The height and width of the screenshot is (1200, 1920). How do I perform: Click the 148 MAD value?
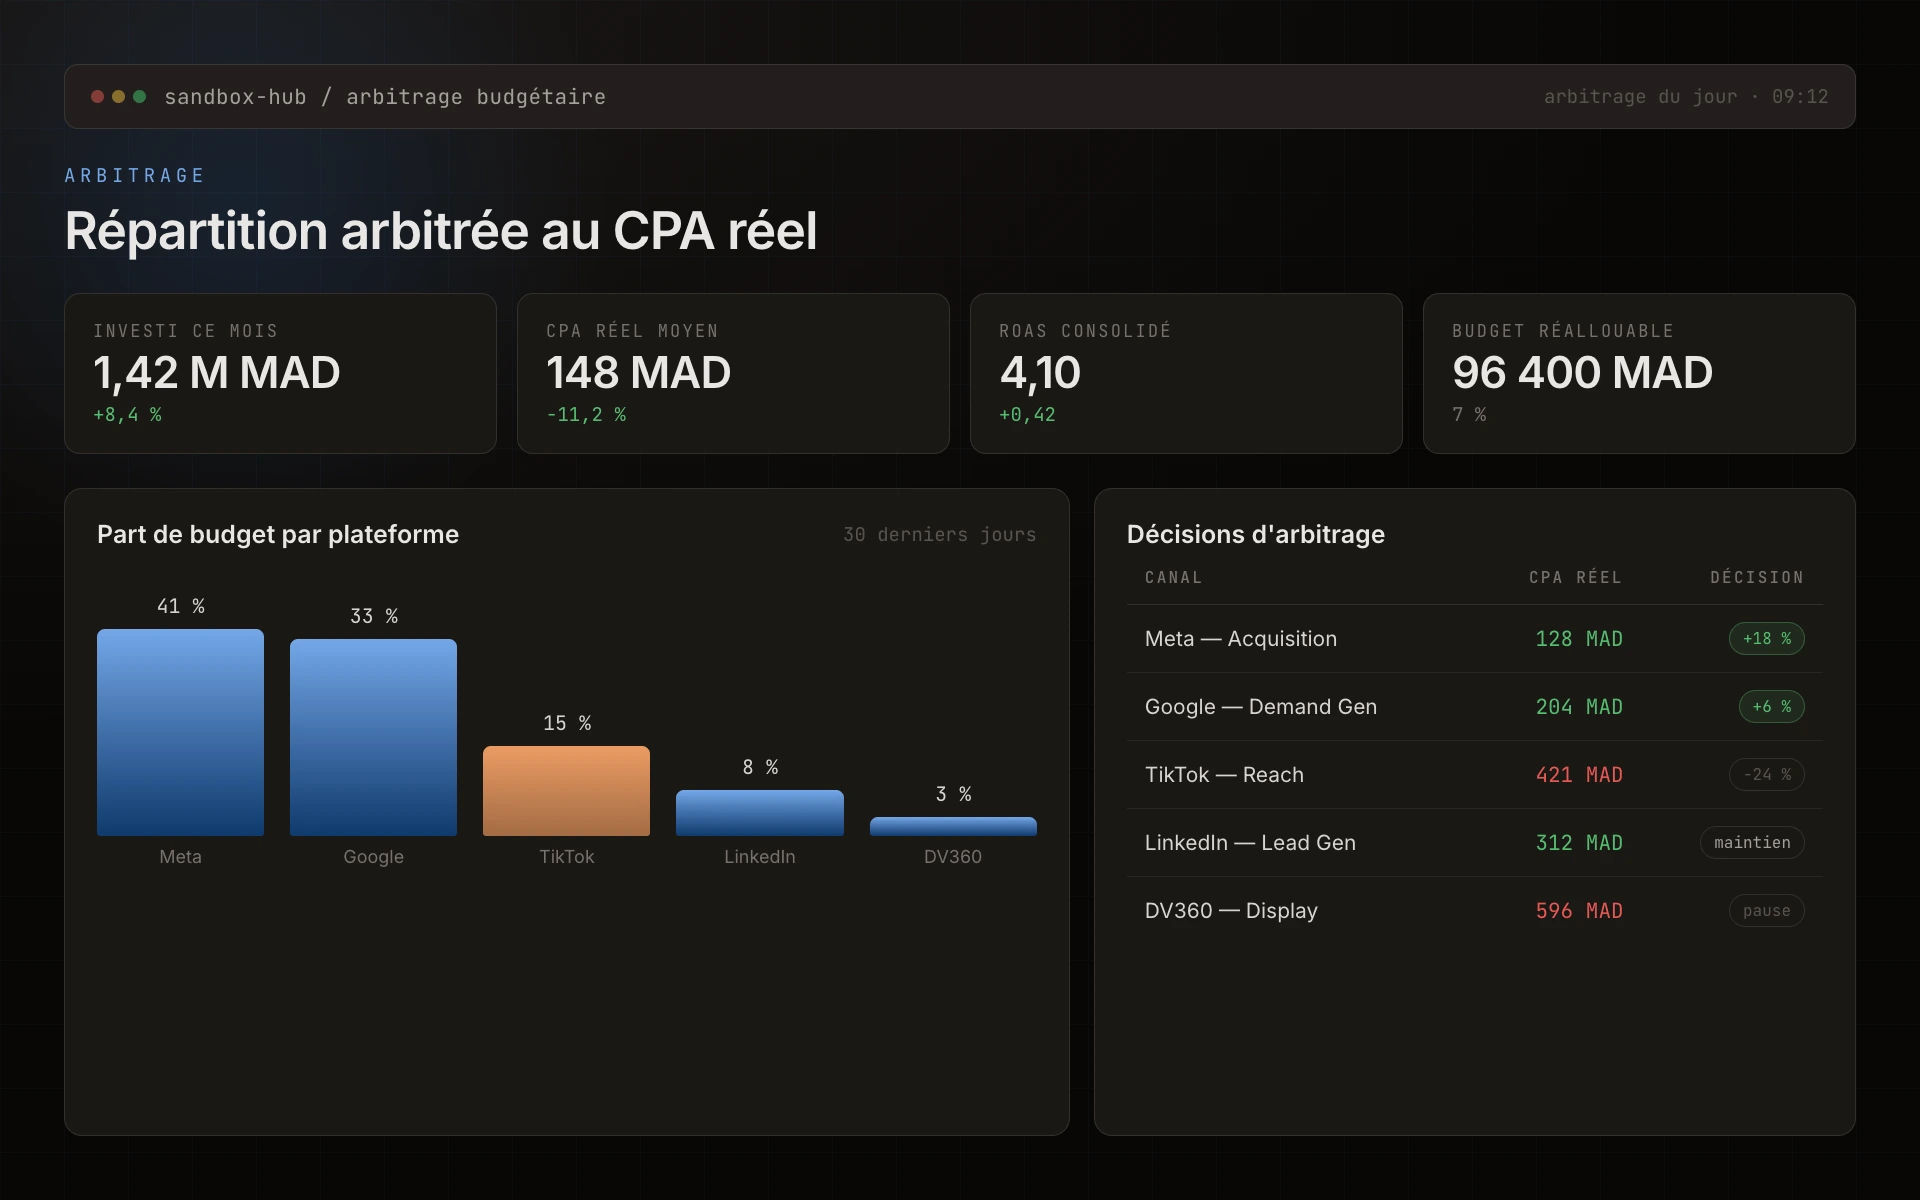(638, 373)
